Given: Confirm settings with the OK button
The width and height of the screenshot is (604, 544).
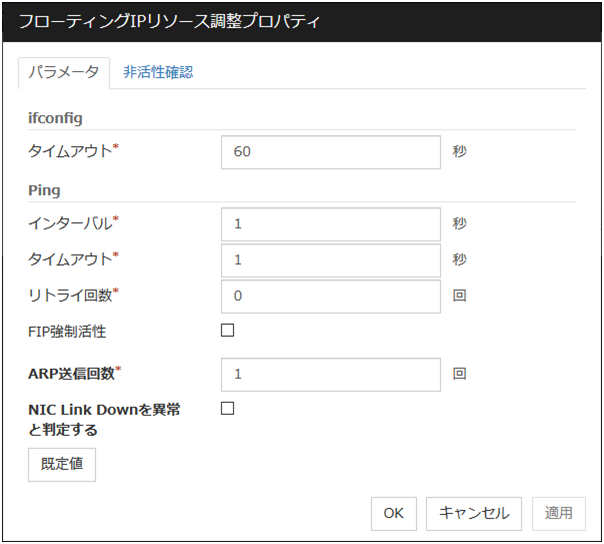Looking at the screenshot, I should tap(394, 513).
